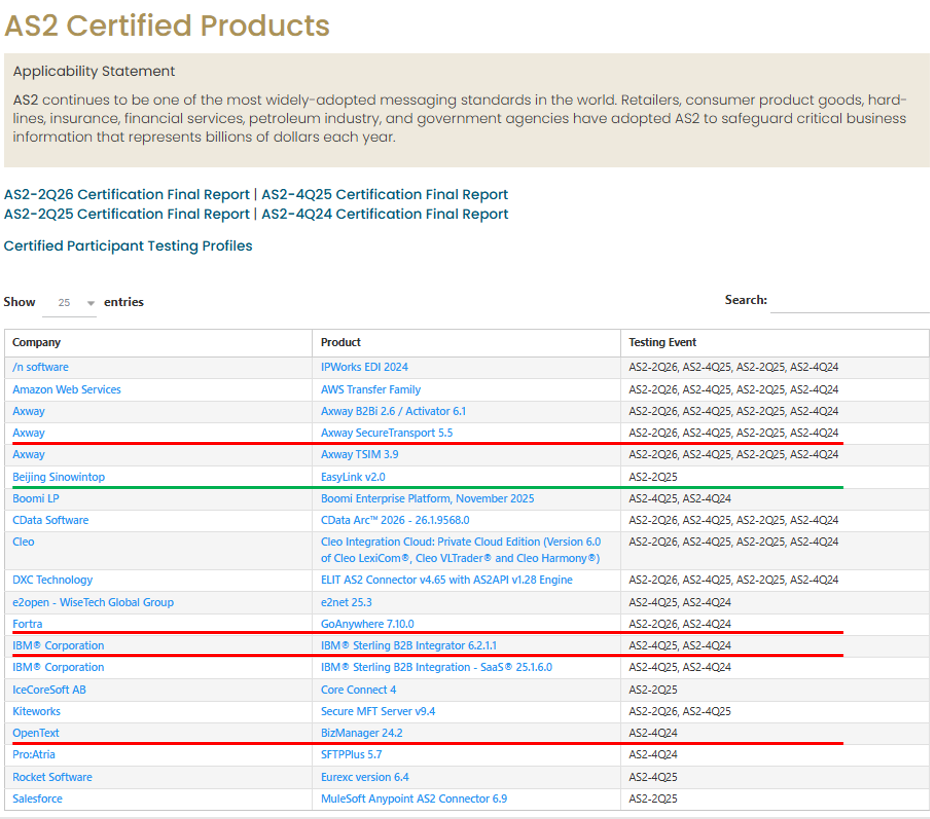Open the Amazon Web Services company link

point(66,390)
